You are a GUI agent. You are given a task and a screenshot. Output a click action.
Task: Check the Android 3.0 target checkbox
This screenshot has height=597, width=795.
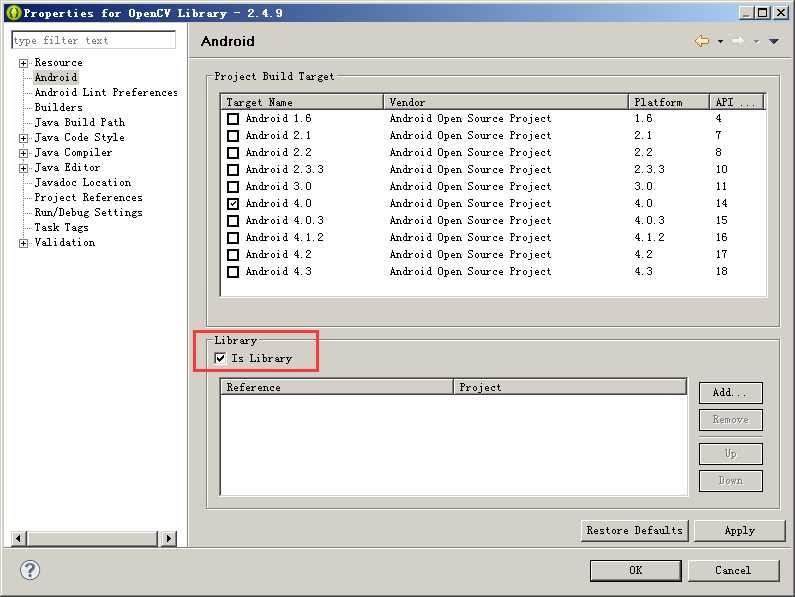pos(233,187)
